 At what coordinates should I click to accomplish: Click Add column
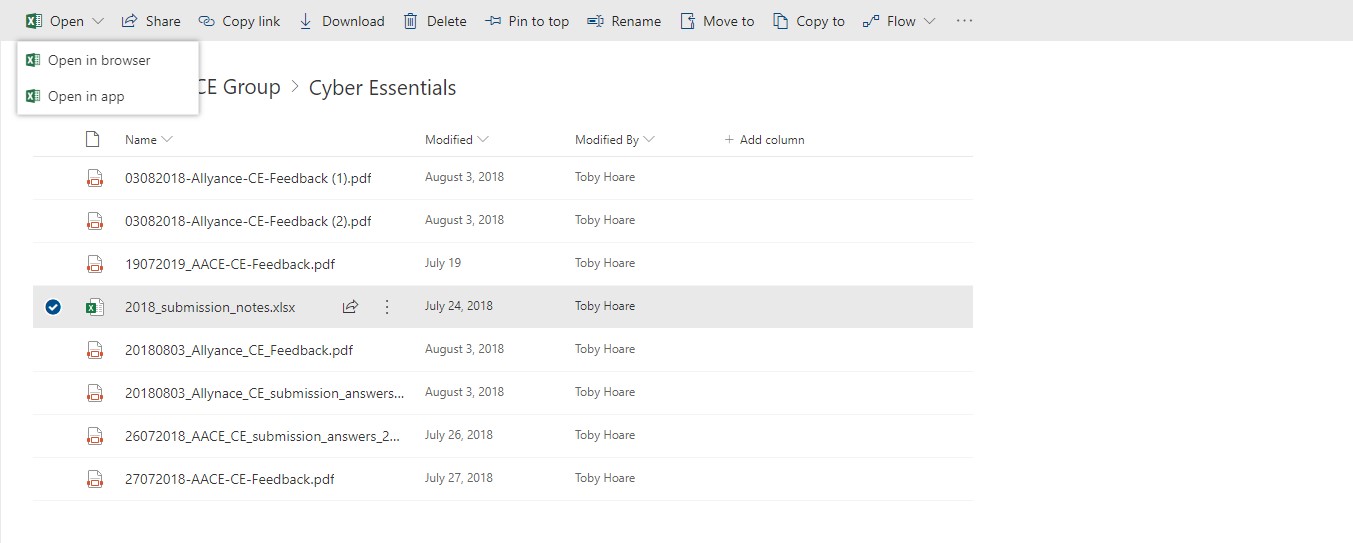765,140
